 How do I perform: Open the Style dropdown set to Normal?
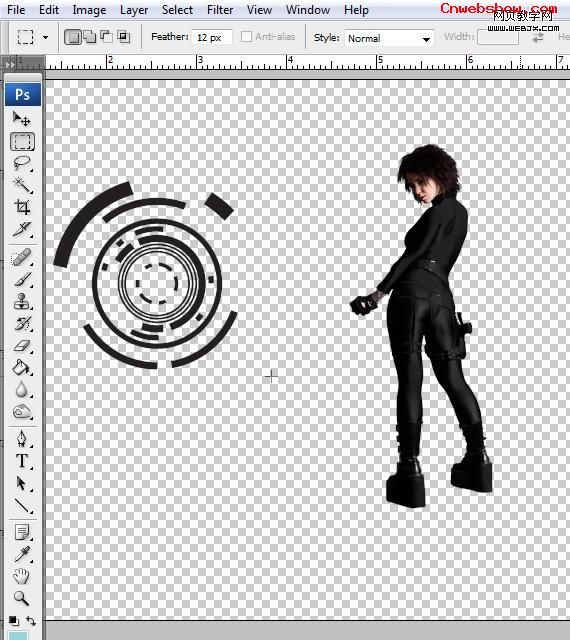click(x=388, y=39)
